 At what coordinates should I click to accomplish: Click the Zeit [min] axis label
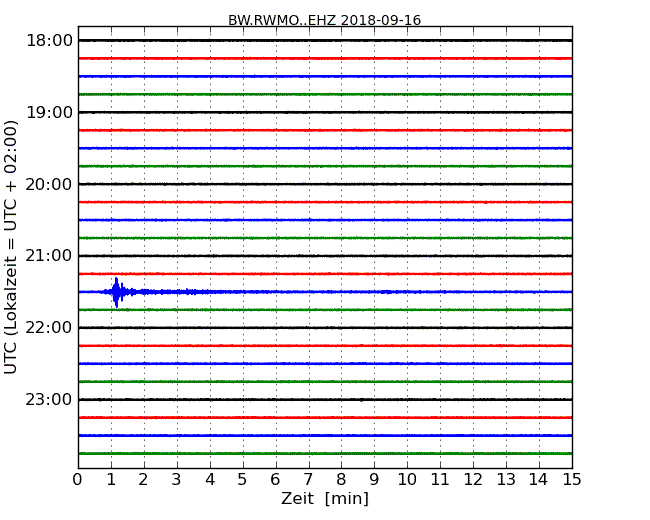click(325, 498)
